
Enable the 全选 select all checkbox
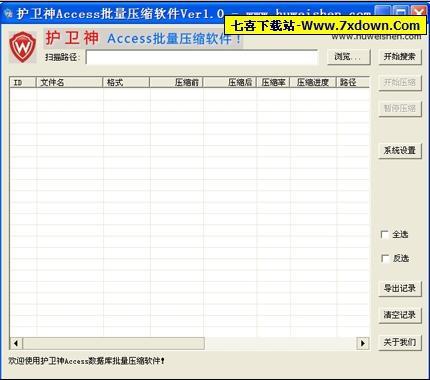pos(385,234)
